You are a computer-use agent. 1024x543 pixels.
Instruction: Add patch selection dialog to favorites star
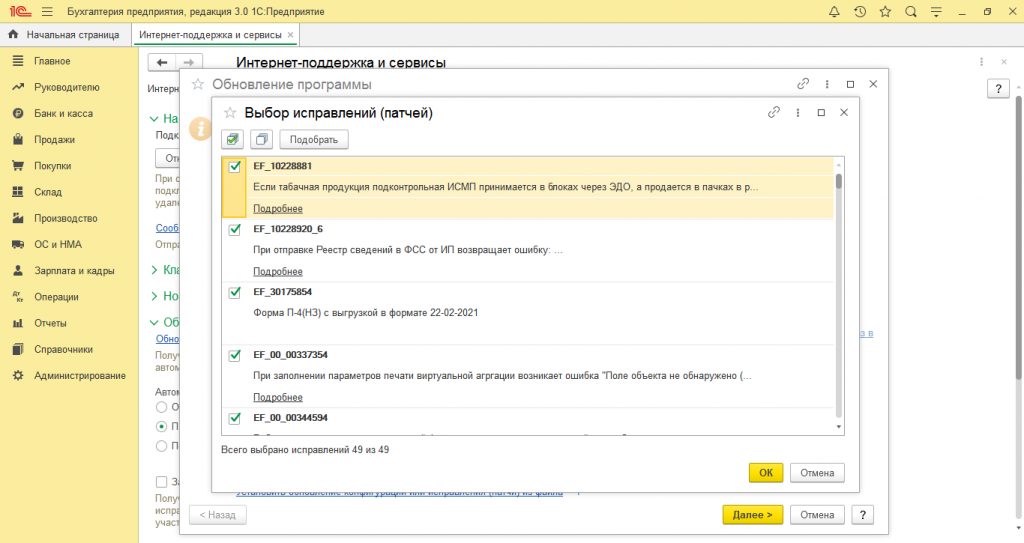(x=230, y=113)
